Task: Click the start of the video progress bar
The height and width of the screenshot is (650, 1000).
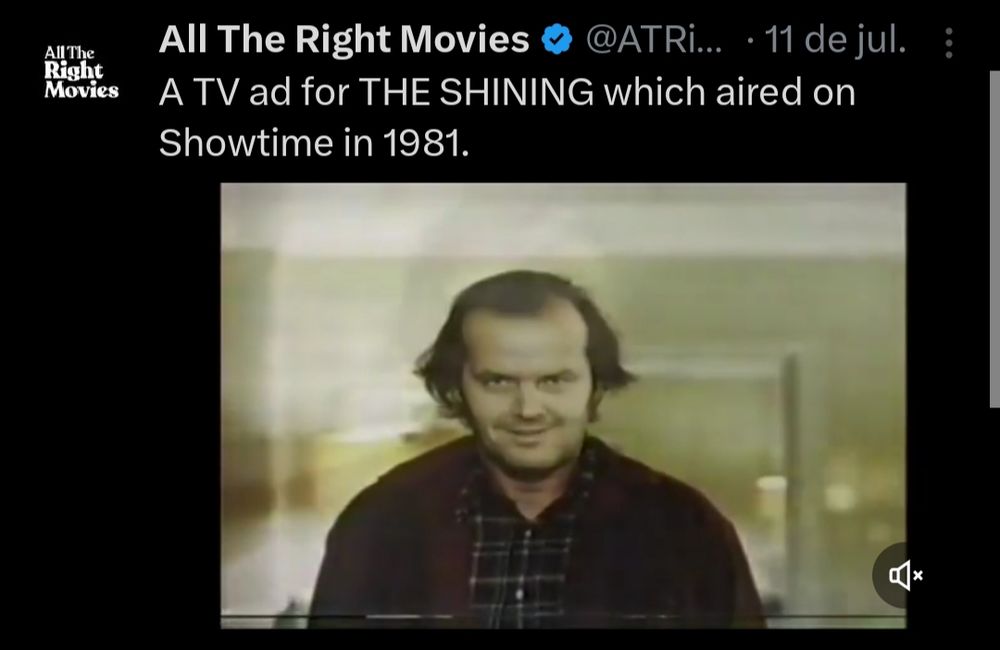Action: 224,617
